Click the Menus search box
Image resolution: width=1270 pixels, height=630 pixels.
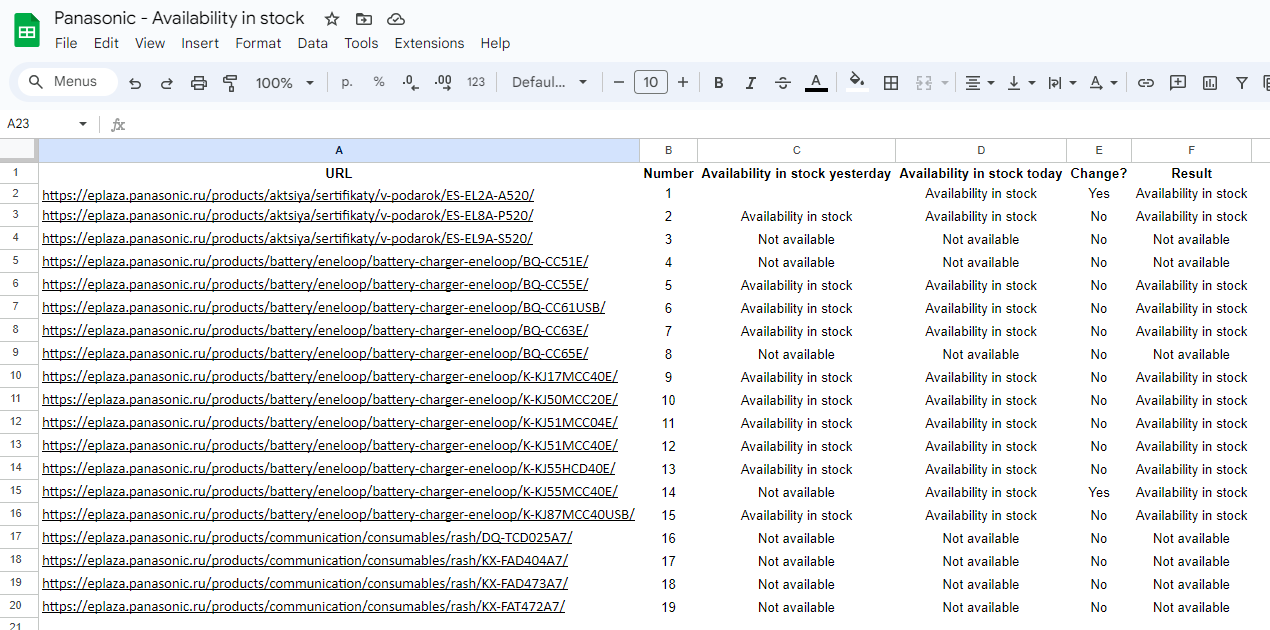[x=68, y=82]
